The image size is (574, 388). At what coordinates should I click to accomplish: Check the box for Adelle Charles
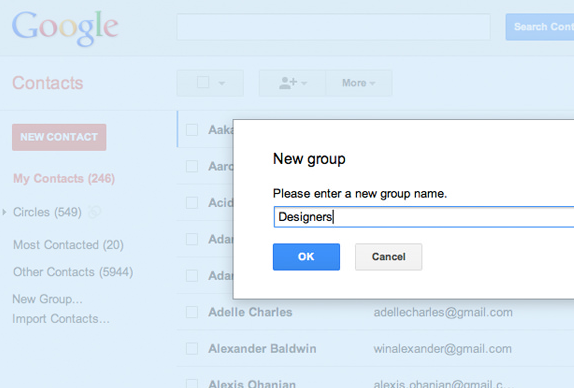click(192, 312)
